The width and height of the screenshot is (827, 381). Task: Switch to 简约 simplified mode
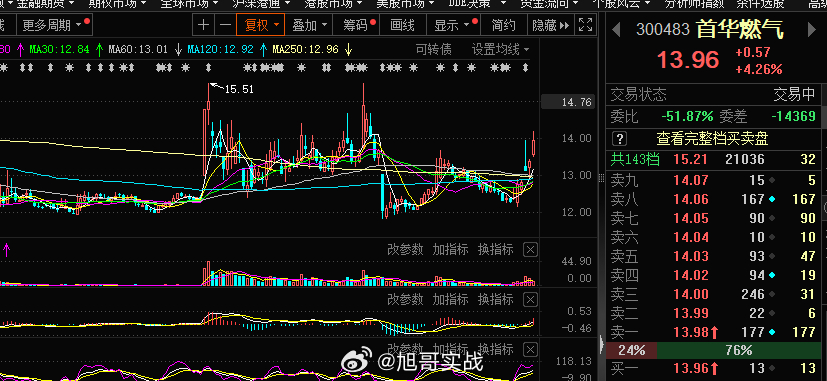(503, 25)
